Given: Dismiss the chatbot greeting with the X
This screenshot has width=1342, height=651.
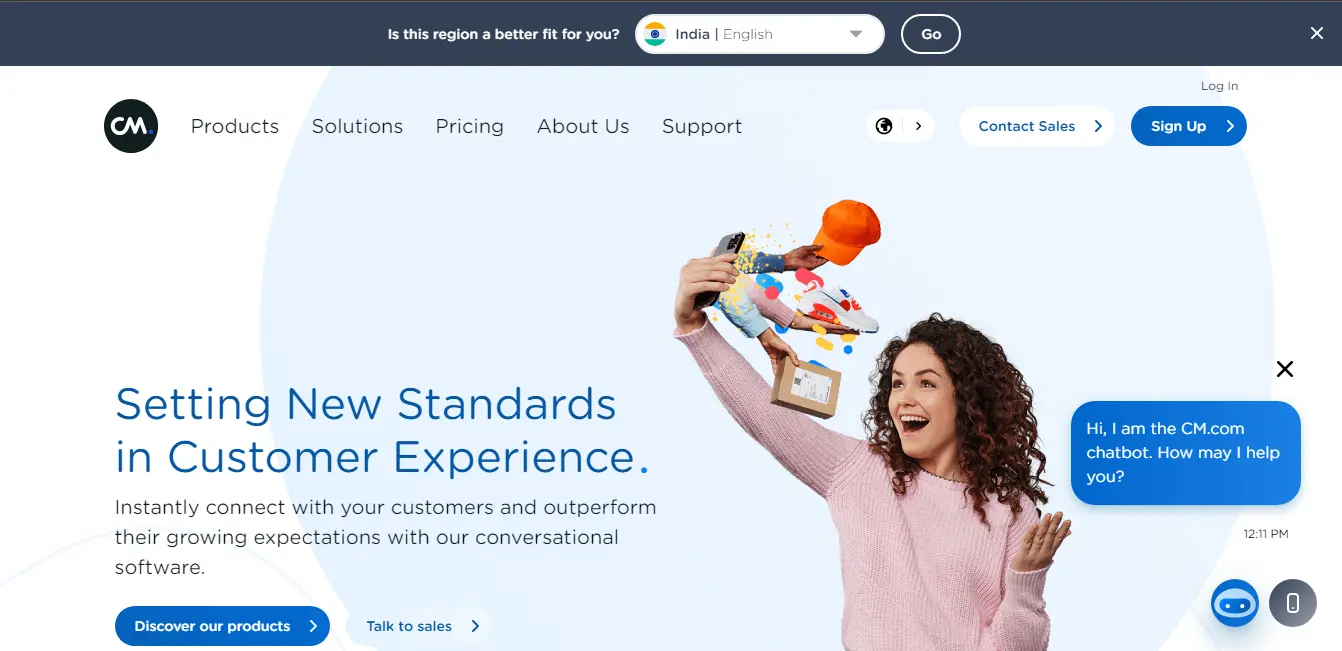Looking at the screenshot, I should (1285, 369).
